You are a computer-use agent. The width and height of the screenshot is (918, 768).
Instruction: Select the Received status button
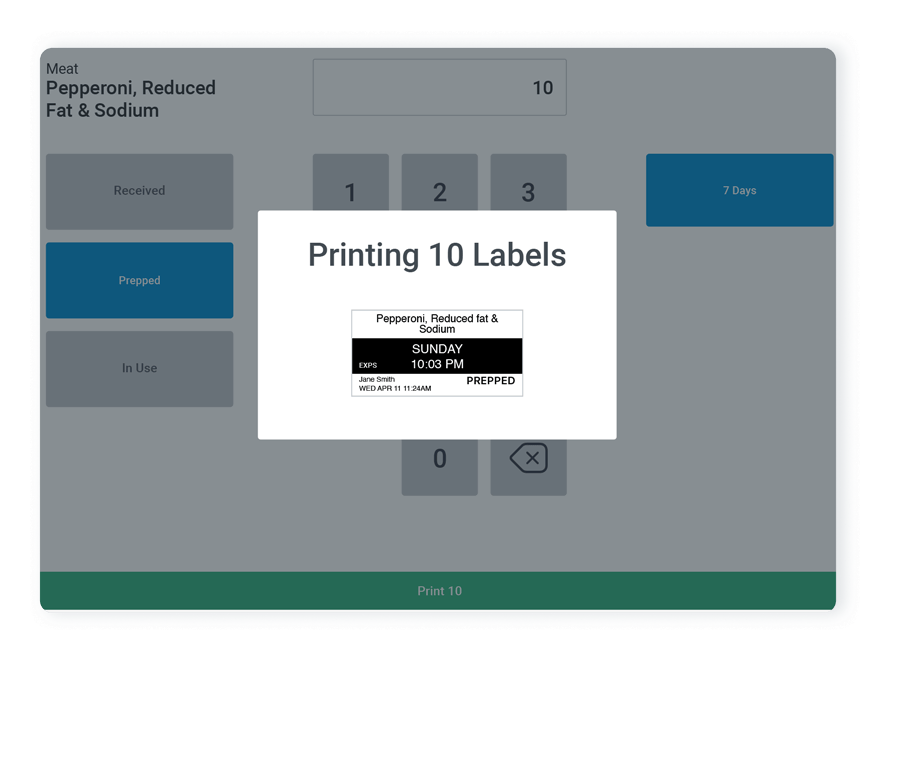pyautogui.click(x=139, y=190)
